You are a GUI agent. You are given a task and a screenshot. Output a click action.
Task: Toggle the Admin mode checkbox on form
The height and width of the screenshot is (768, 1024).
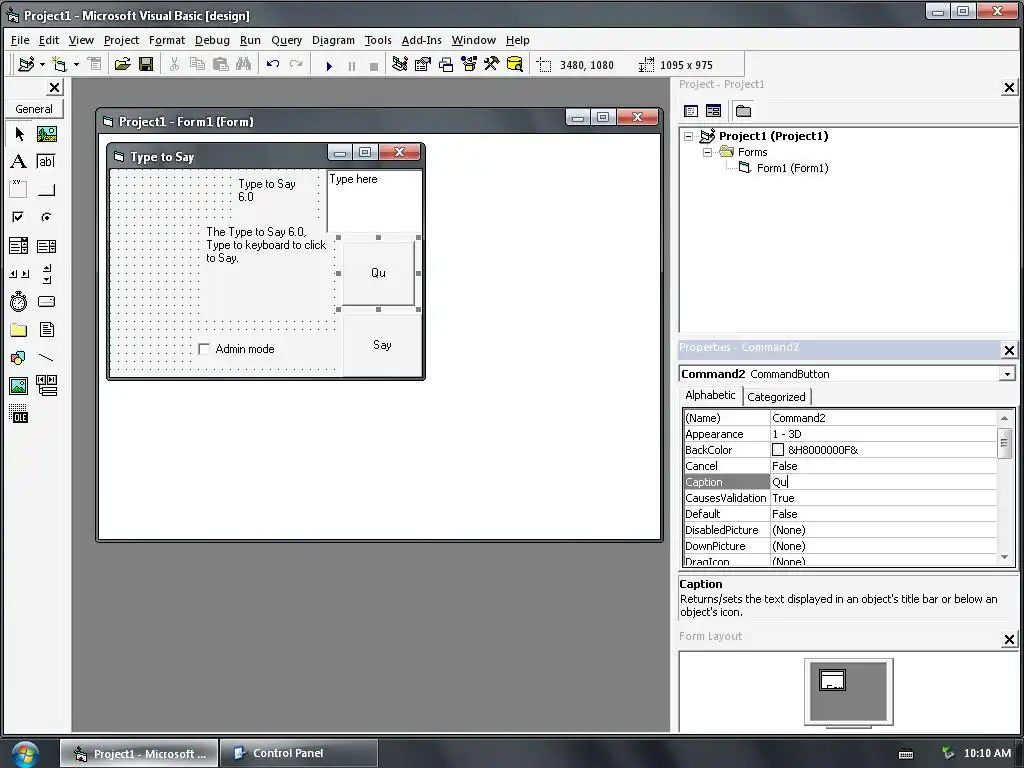204,349
